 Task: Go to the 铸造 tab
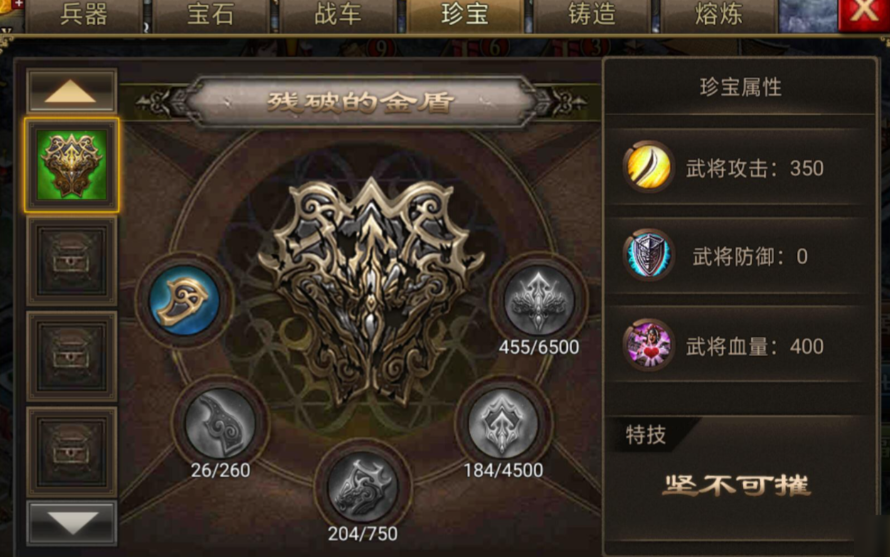(x=592, y=15)
